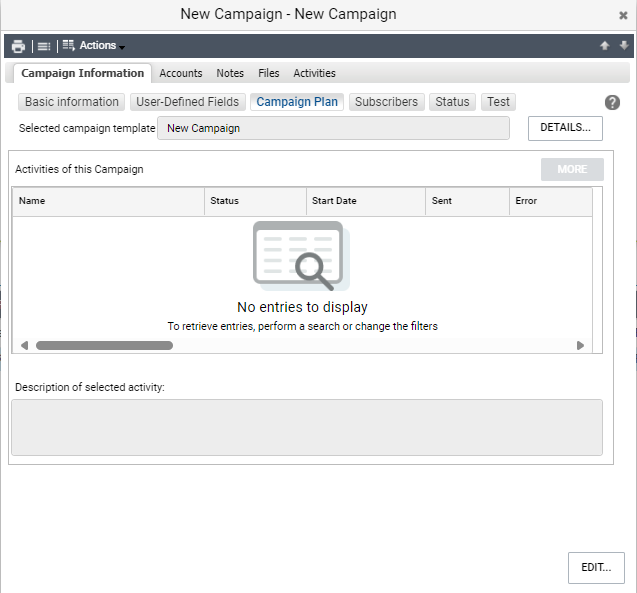This screenshot has width=637, height=593.
Task: Click the right arrow of horizontal scrollbar
Action: (x=580, y=345)
